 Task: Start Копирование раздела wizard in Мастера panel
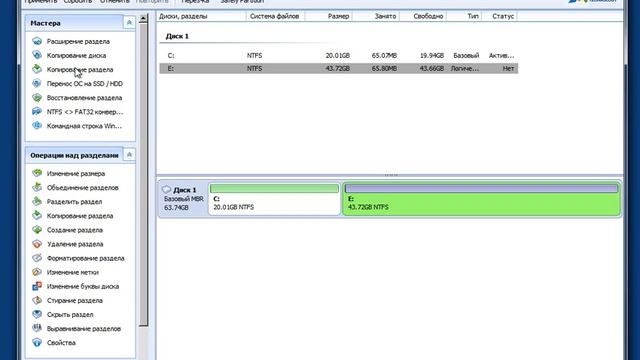80,69
